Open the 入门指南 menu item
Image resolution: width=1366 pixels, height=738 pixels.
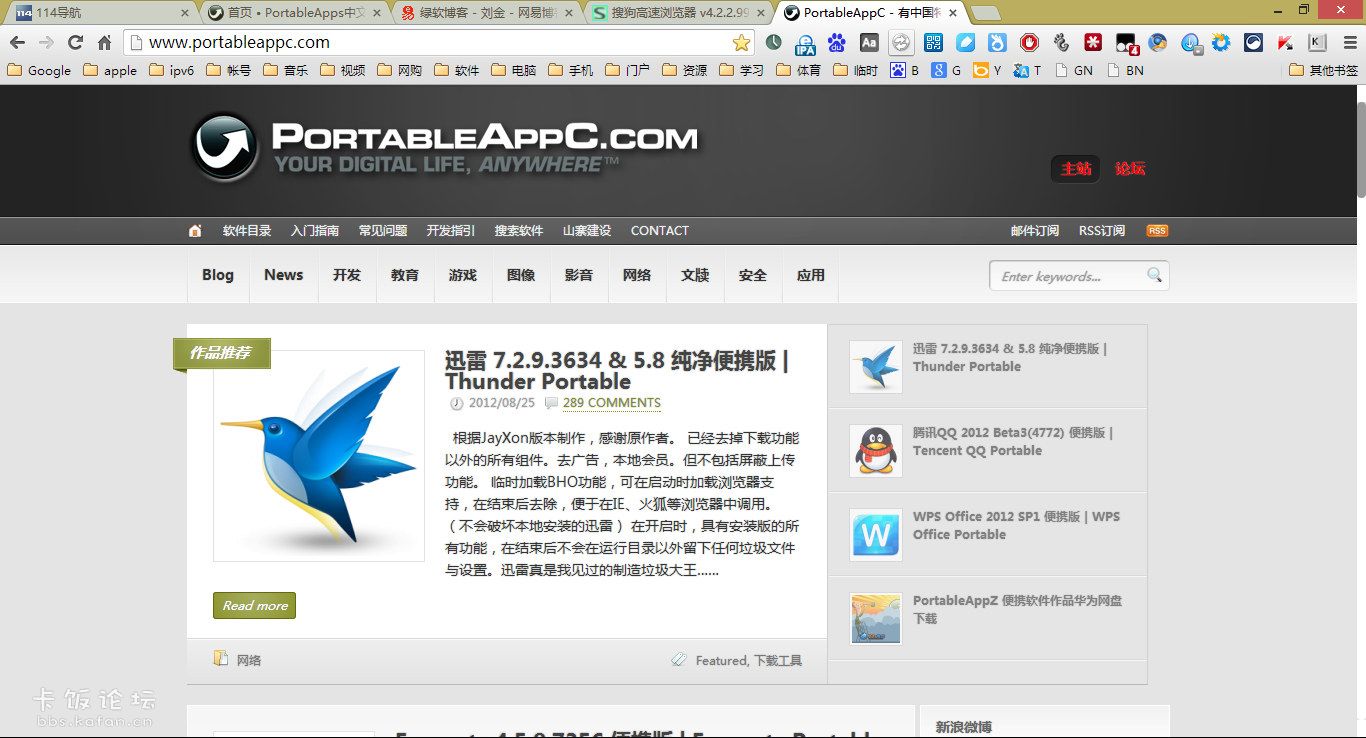point(315,231)
